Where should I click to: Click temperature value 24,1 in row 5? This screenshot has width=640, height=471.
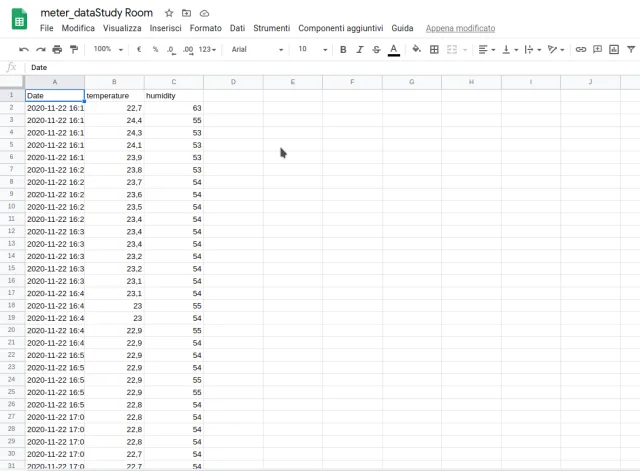(x=114, y=145)
